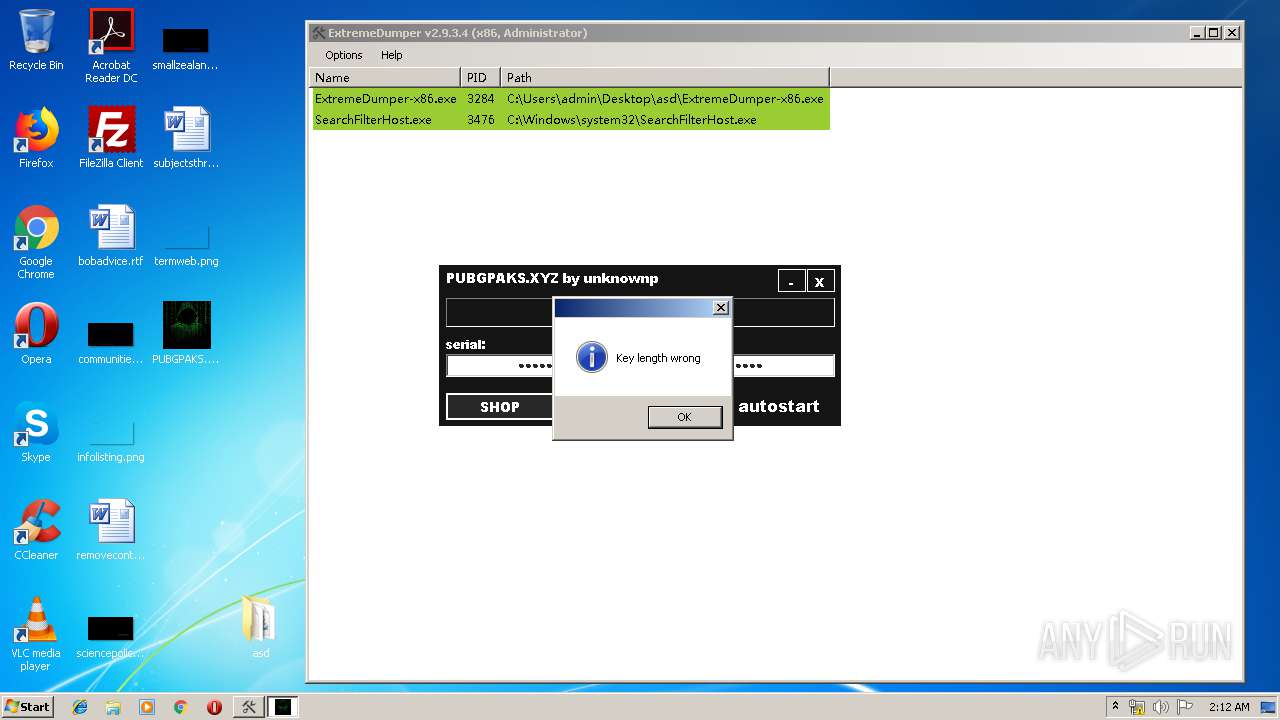Select the FileZilla Client shortcut
The width and height of the screenshot is (1280, 720).
pos(111,138)
